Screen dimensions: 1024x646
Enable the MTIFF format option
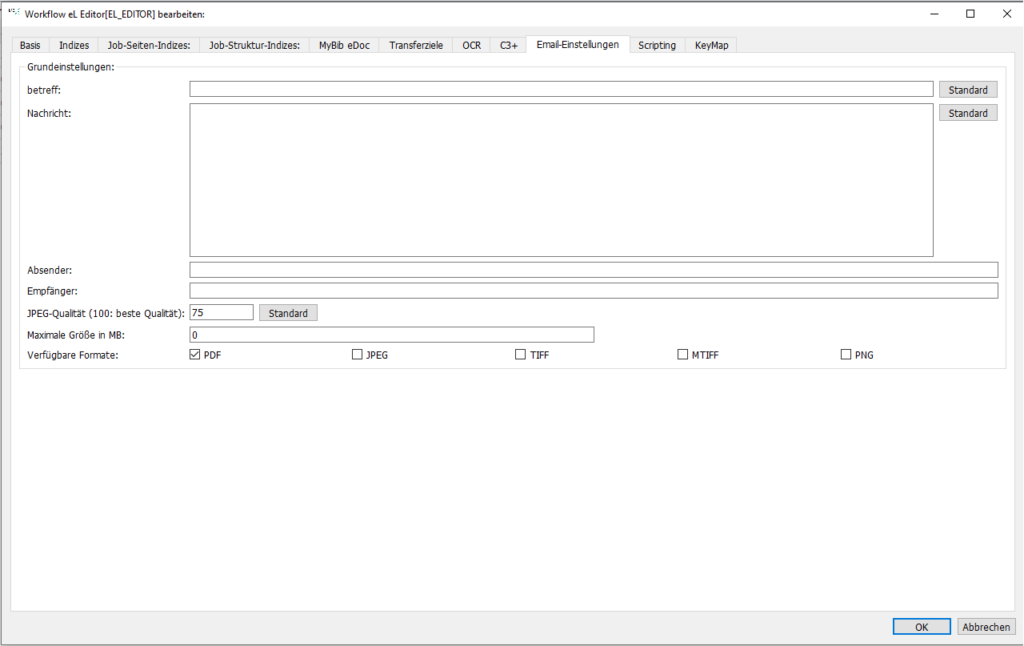tap(682, 355)
